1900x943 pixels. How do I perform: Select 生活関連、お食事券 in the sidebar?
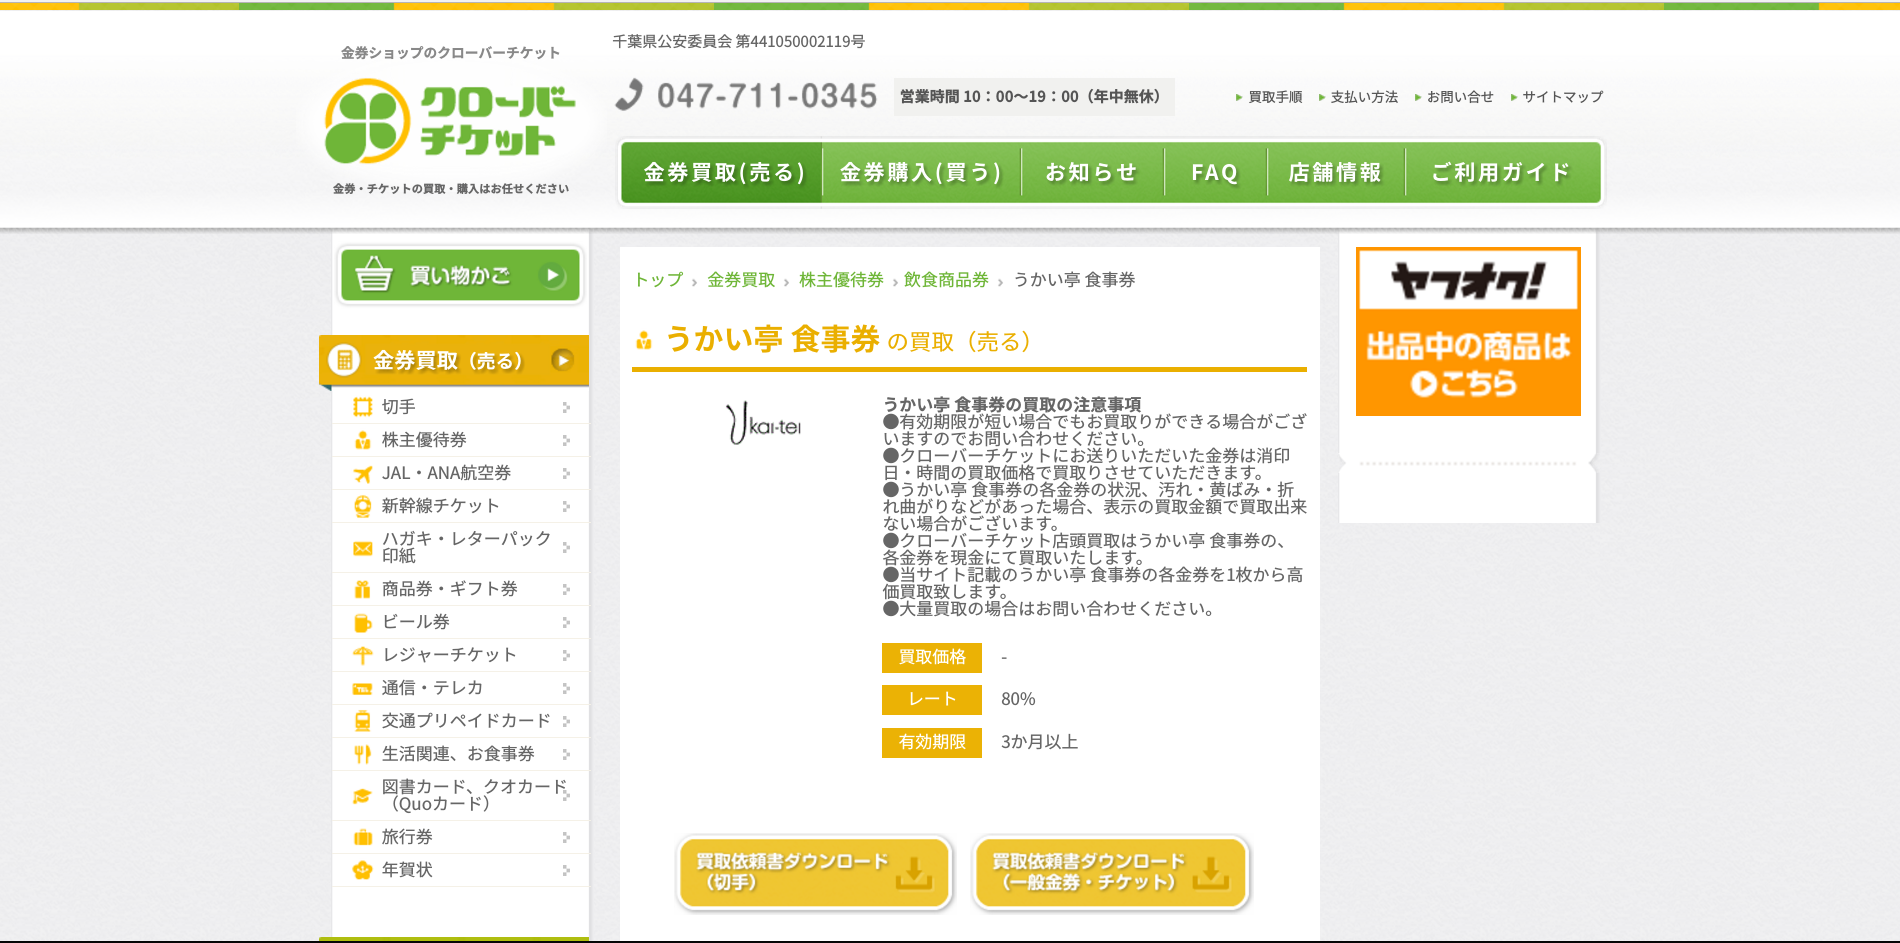pyautogui.click(x=460, y=754)
